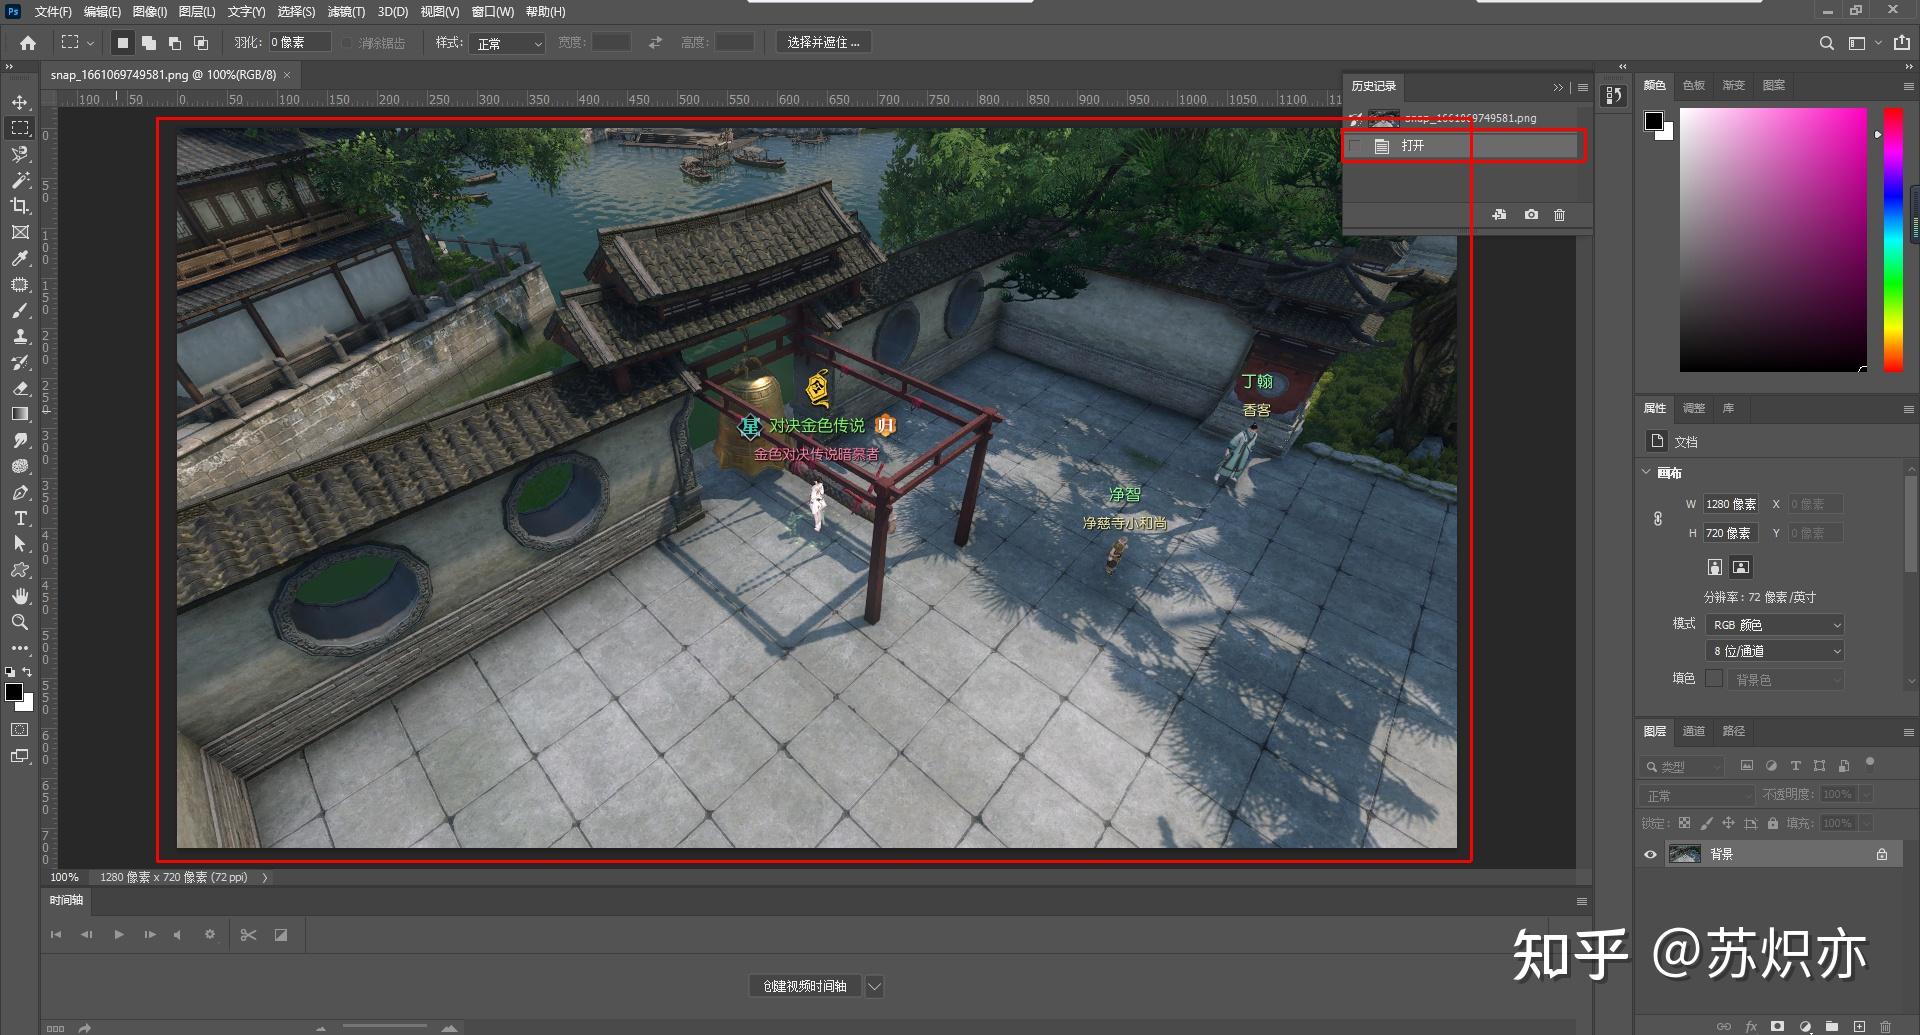Open dropdown arrow beside 创建视频时间轴
Viewport: 1920px width, 1035px height.
[x=874, y=986]
